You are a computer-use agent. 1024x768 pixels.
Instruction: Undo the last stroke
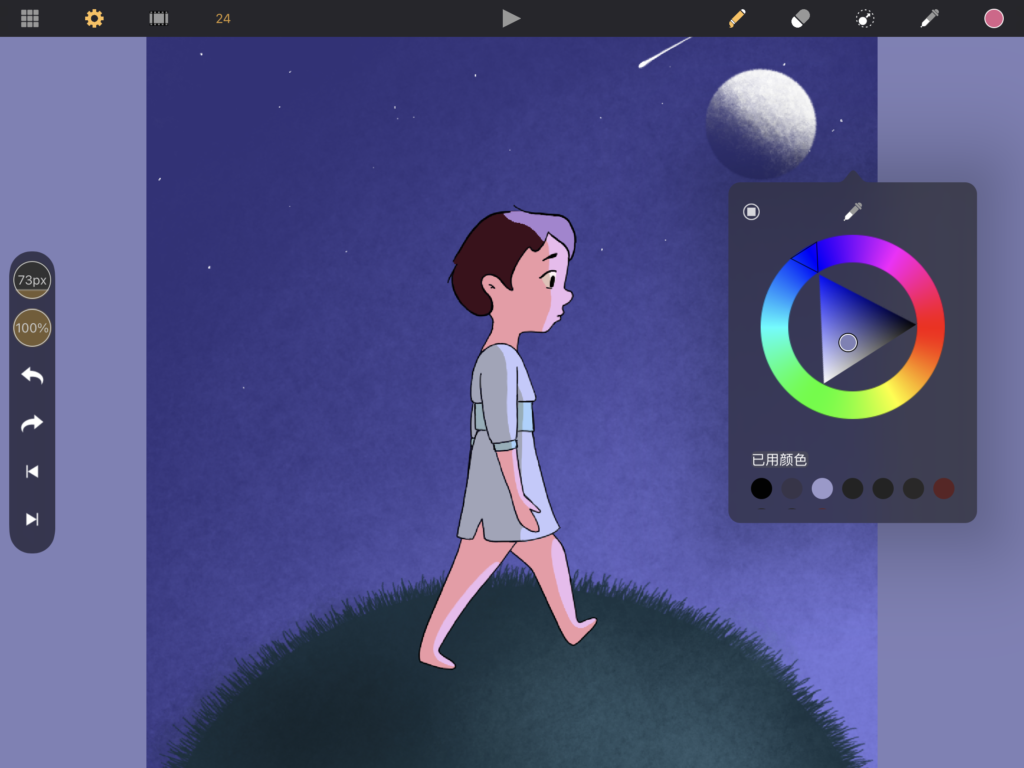32,376
